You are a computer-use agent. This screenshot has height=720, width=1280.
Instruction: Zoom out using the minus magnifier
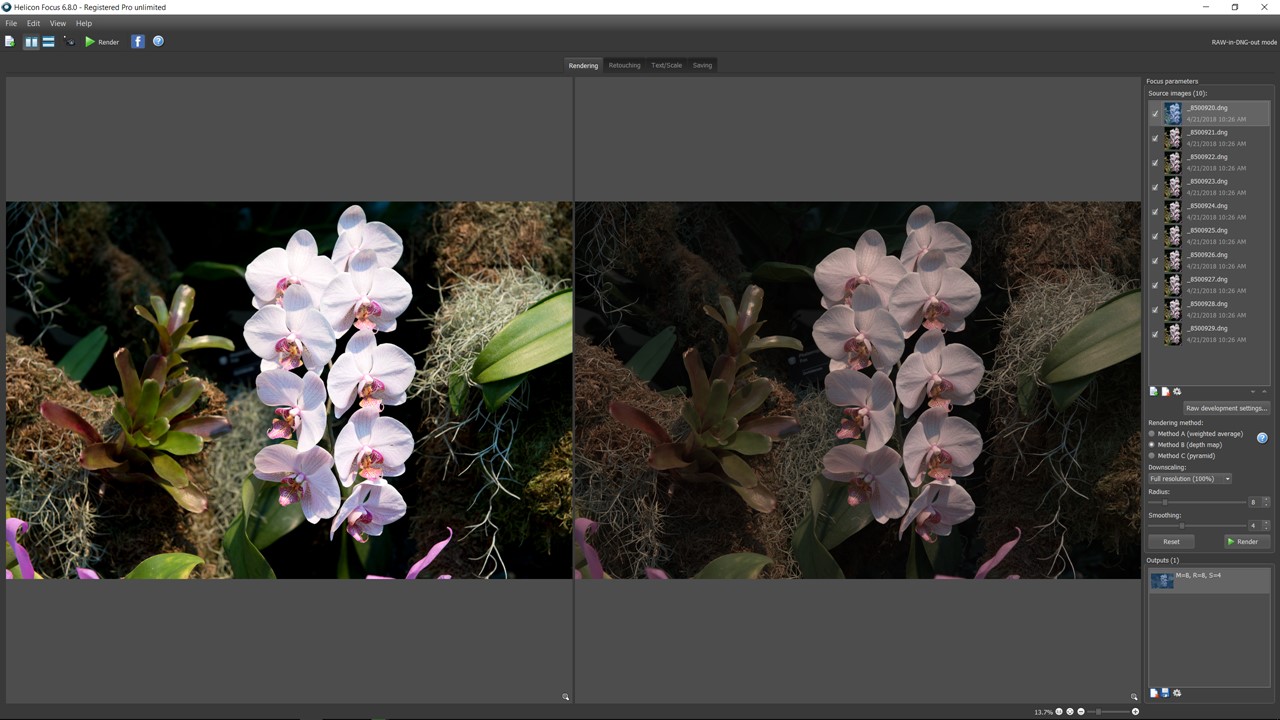point(1081,712)
